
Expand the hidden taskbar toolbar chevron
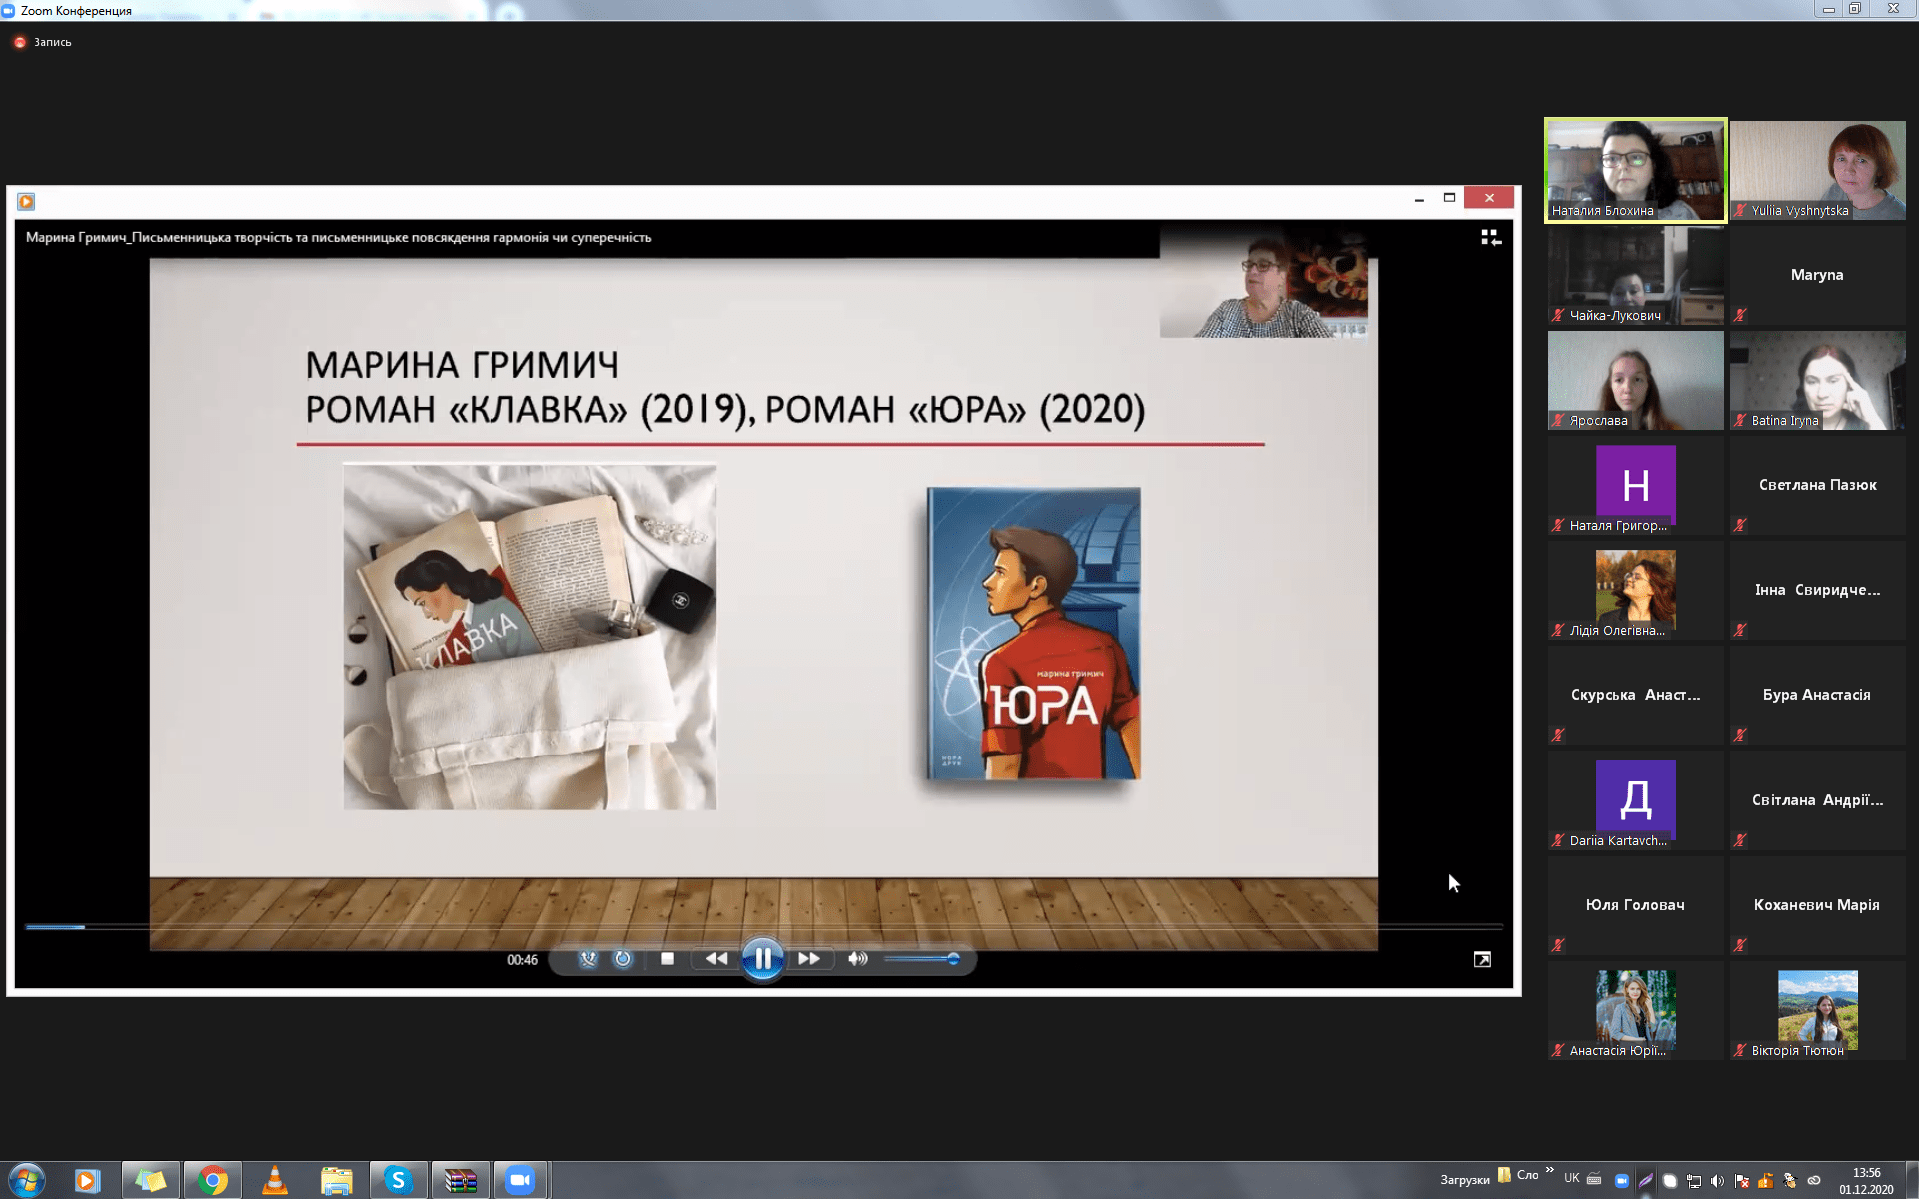(1549, 1170)
